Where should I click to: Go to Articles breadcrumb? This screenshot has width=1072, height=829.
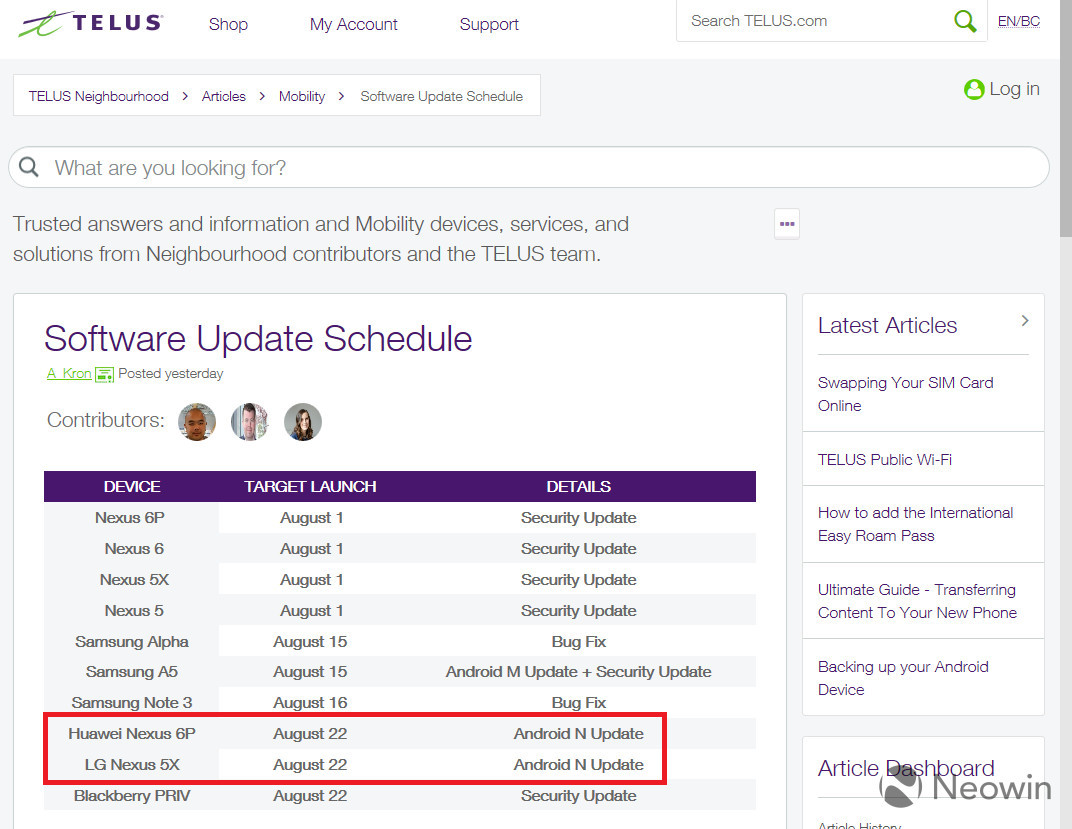pyautogui.click(x=224, y=96)
